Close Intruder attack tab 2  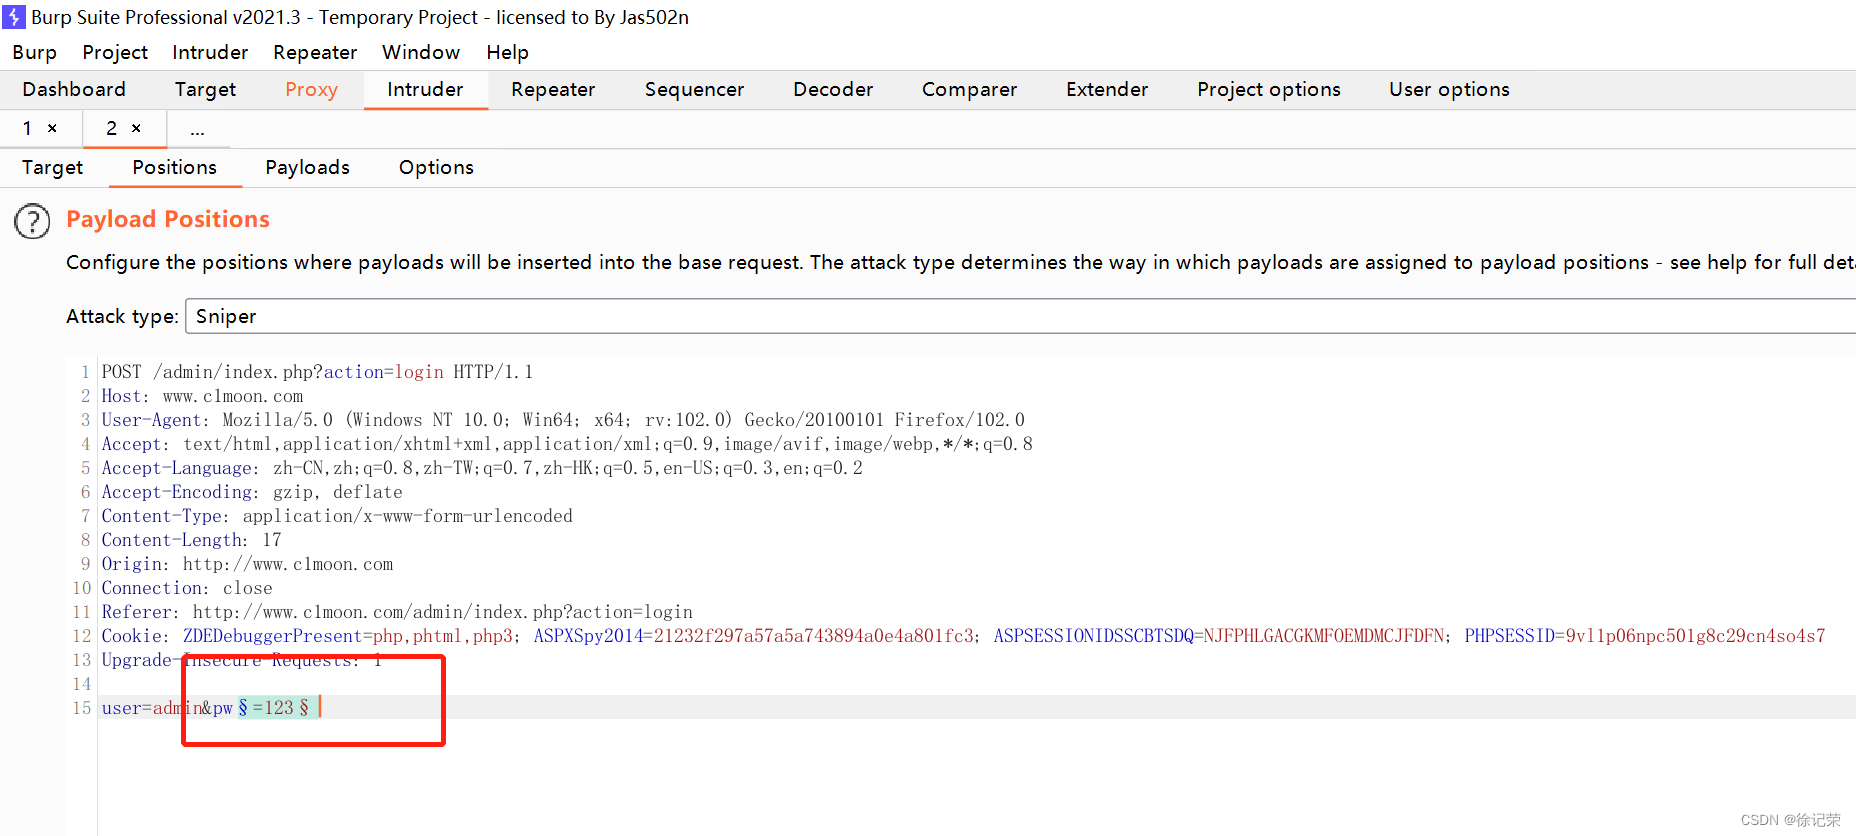(x=136, y=128)
